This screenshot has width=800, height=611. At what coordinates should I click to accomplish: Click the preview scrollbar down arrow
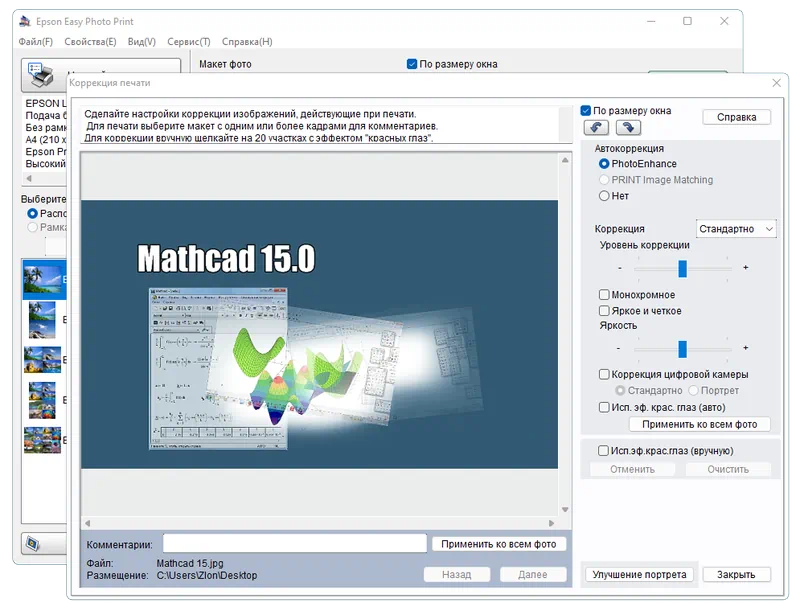(x=565, y=510)
